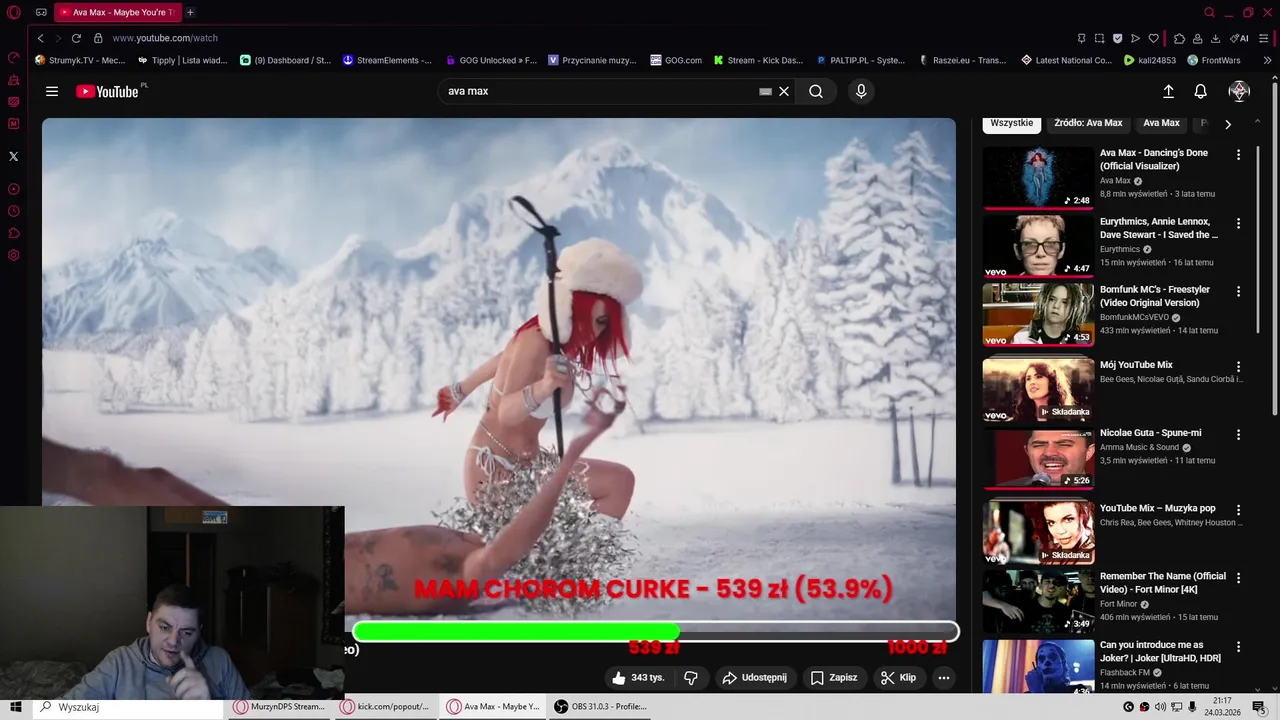Viewport: 1280px width, 720px height.
Task: Open downloads arrow in toolbar
Action: pos(1215,38)
